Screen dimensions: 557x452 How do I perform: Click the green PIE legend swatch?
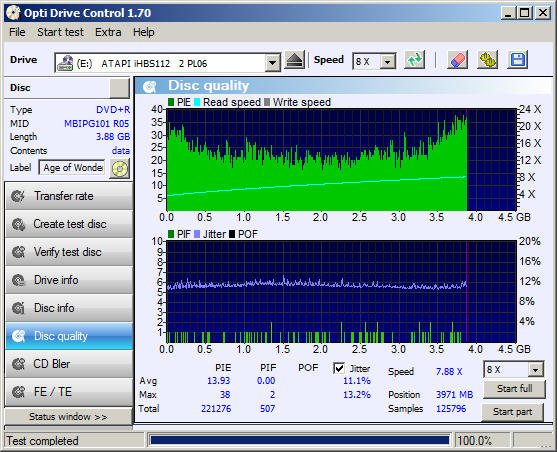pos(171,102)
